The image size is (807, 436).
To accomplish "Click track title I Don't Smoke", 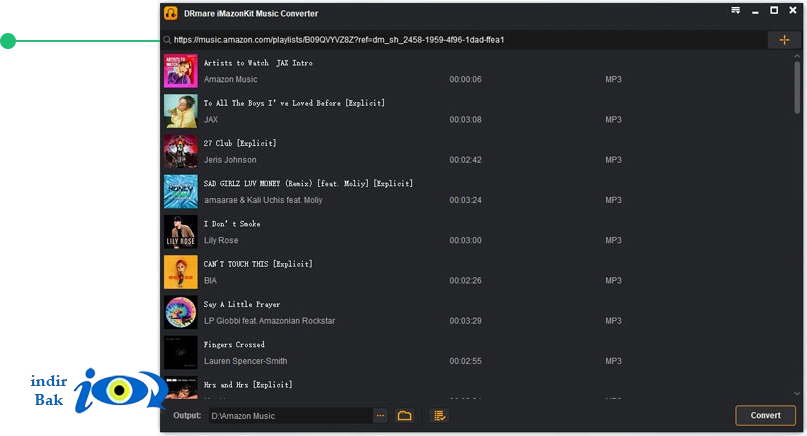I will (x=232, y=224).
